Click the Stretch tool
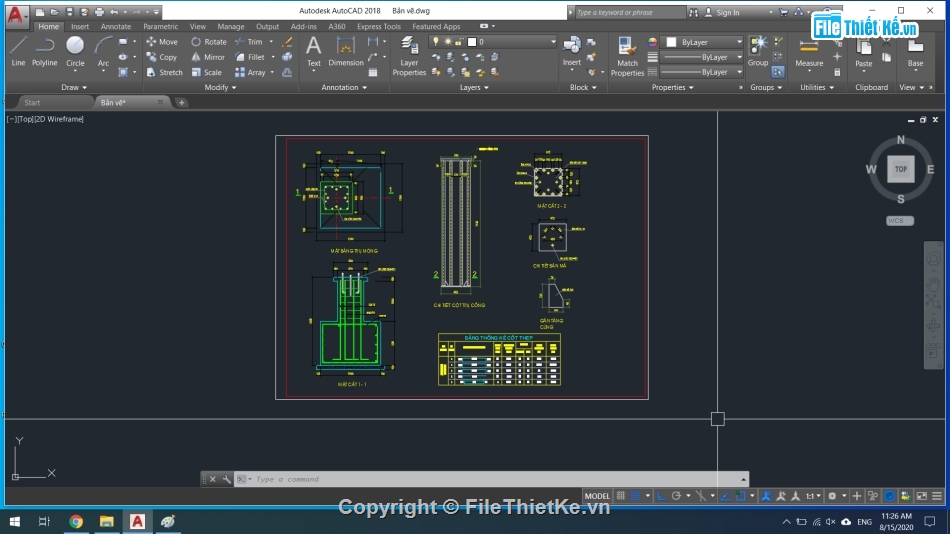Screen dimensions: 950x534 [164, 72]
